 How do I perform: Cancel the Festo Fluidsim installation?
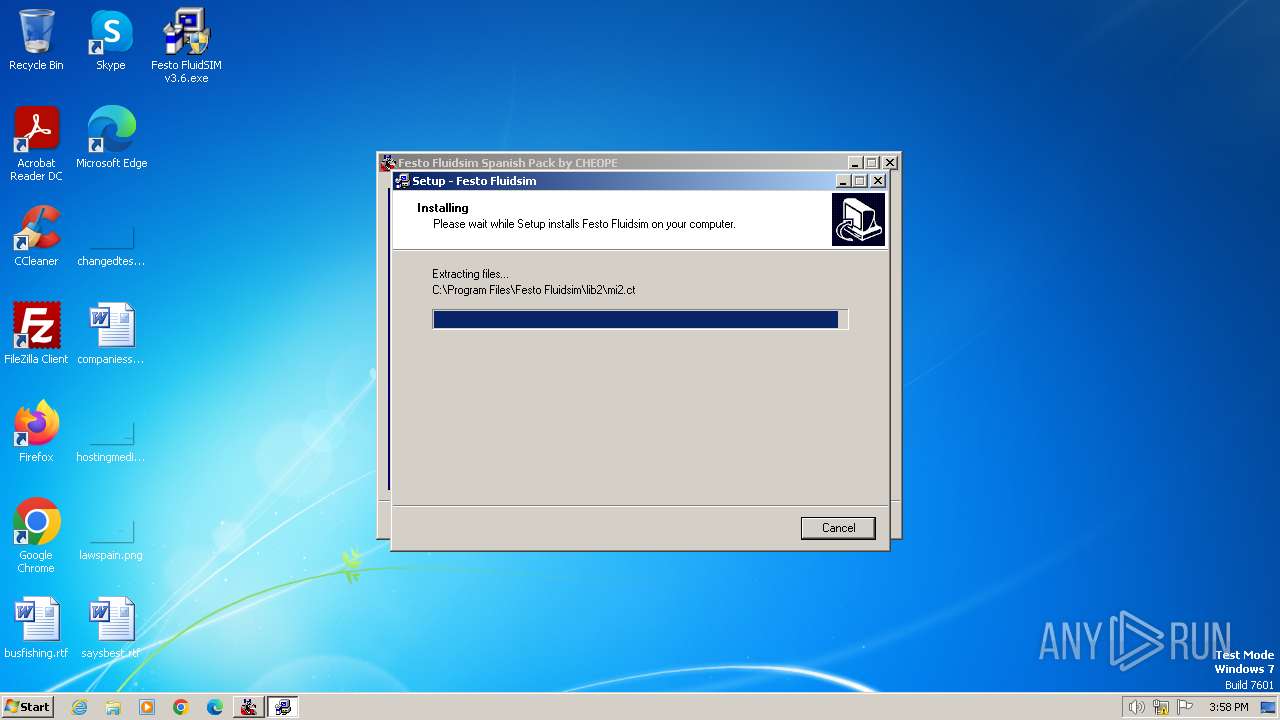pos(838,528)
